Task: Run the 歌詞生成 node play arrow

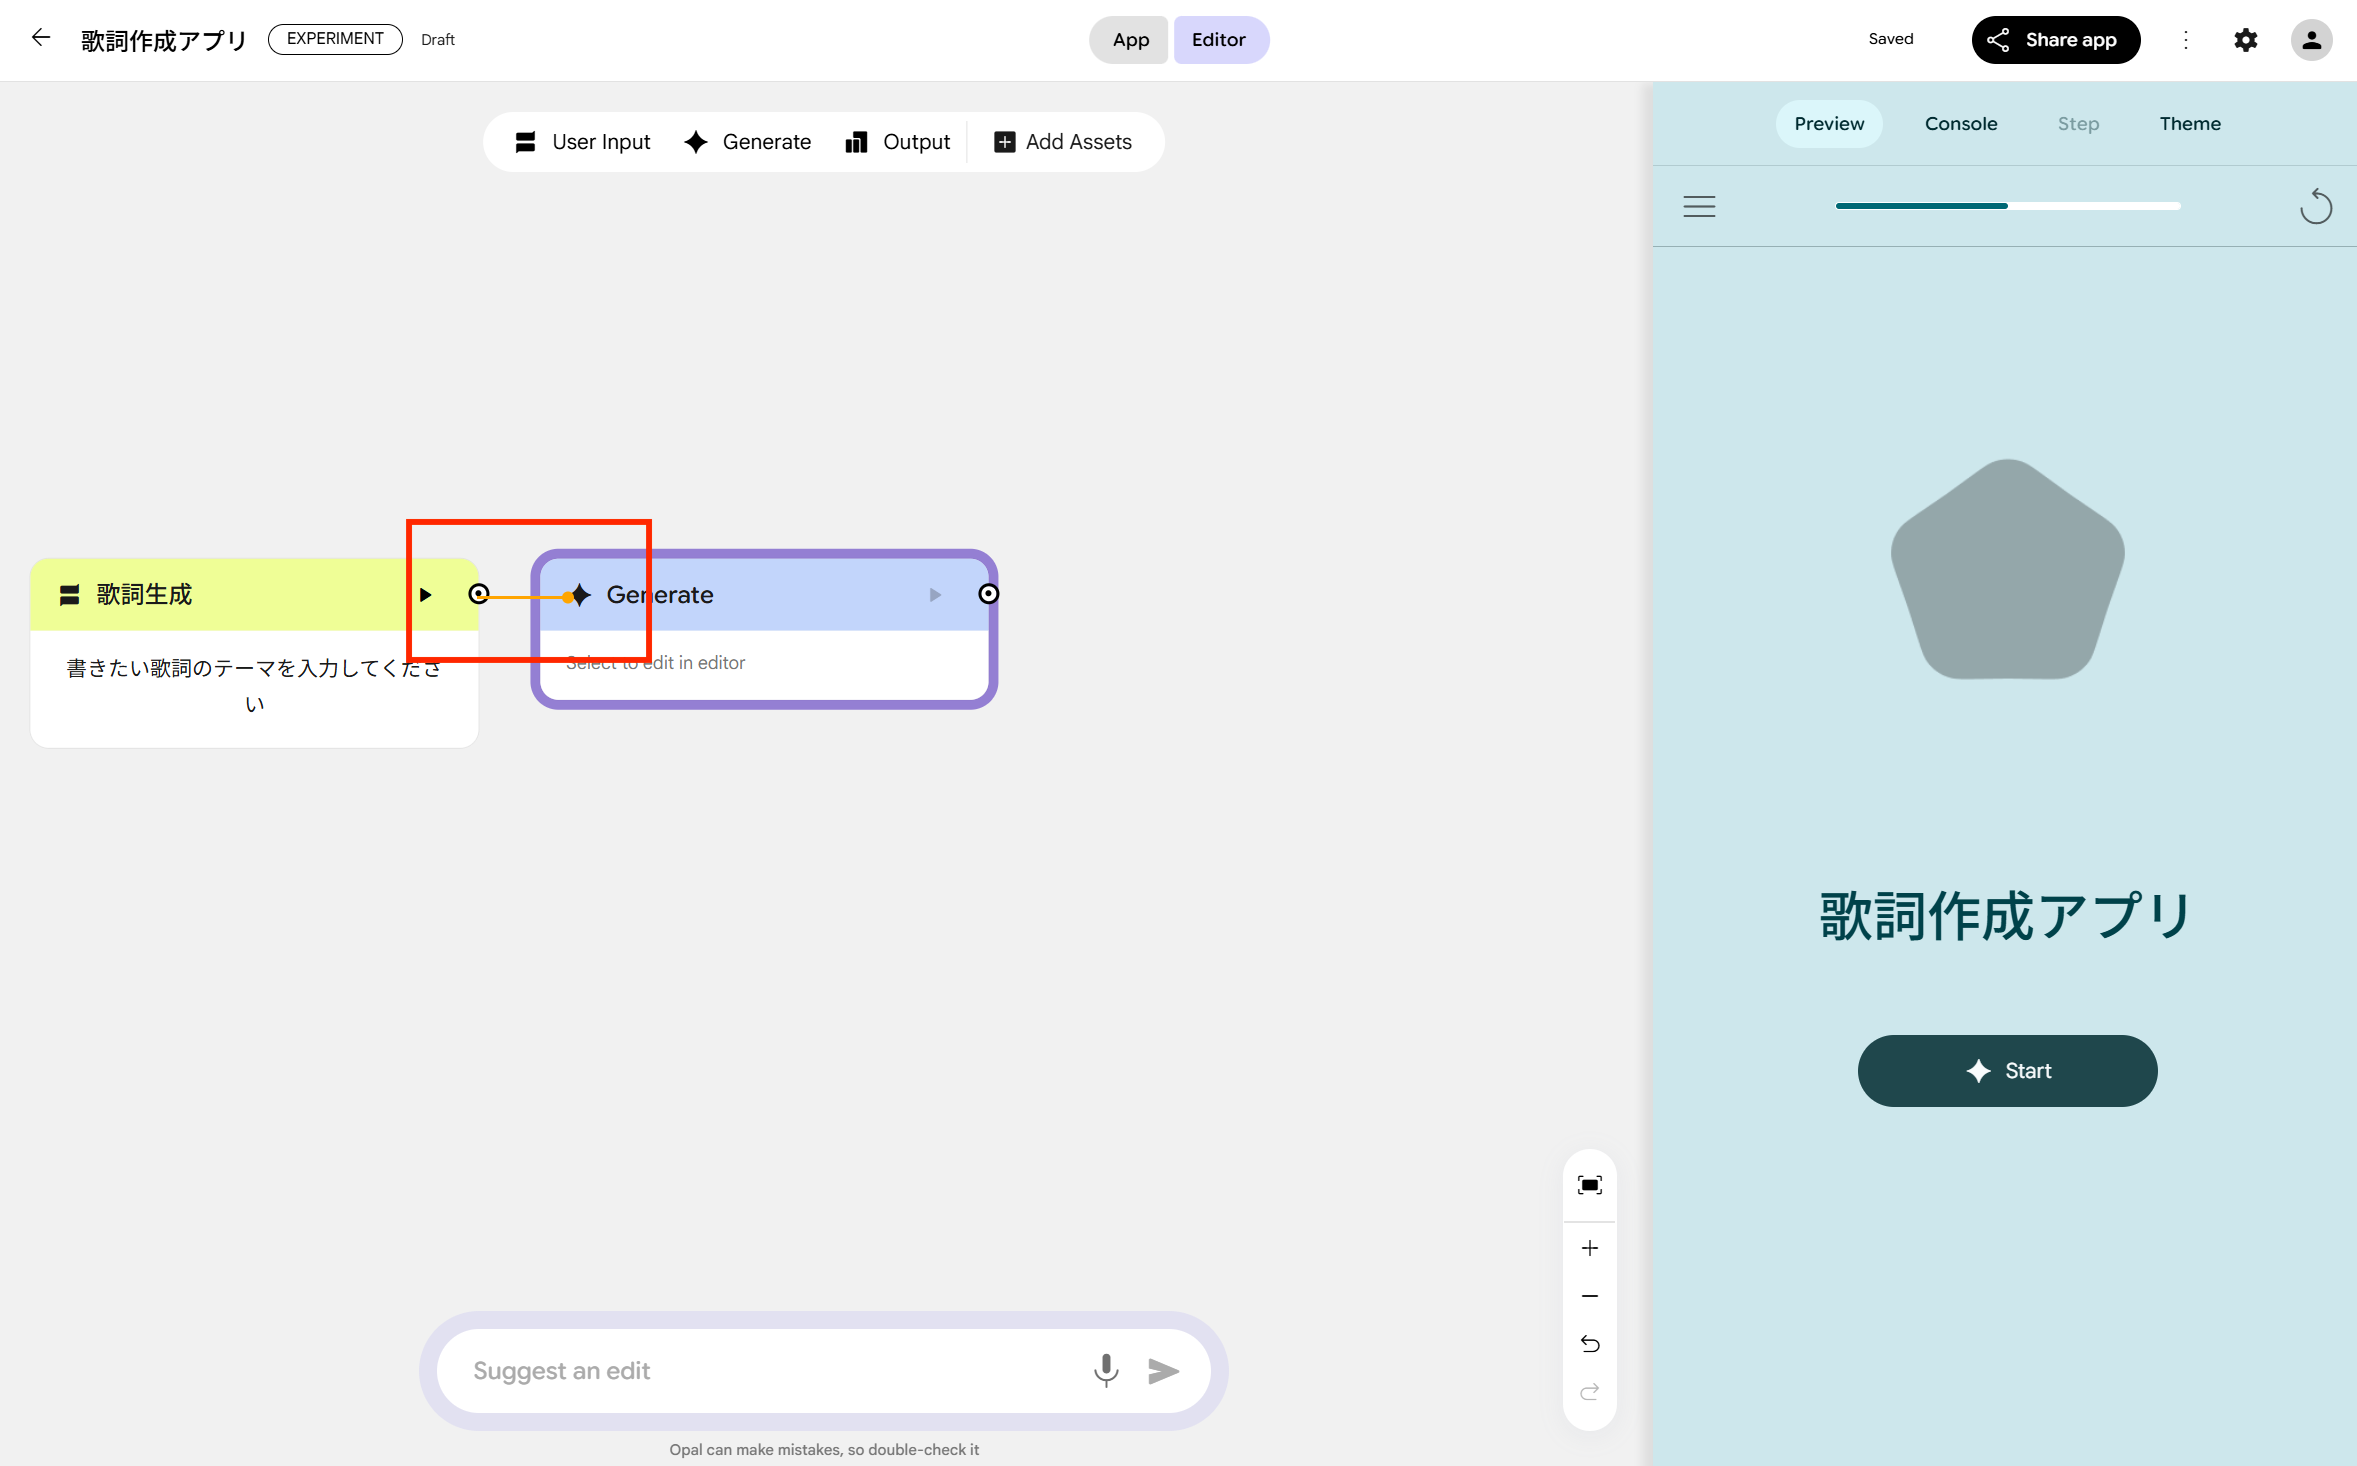Action: click(425, 595)
